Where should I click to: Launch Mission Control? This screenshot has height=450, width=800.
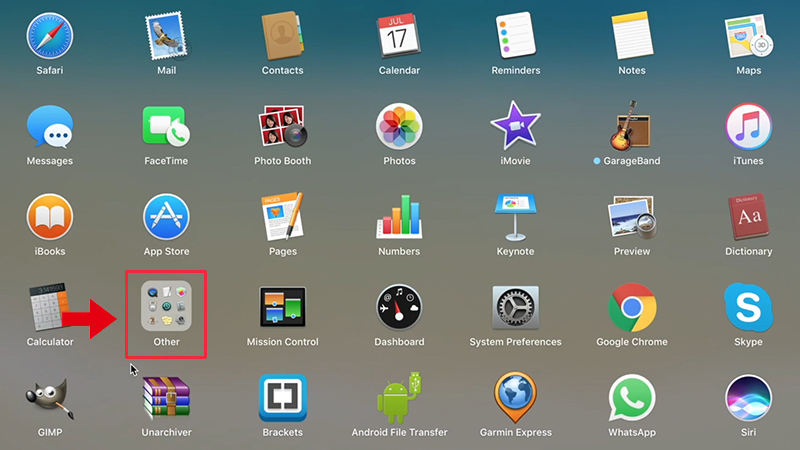tap(283, 307)
